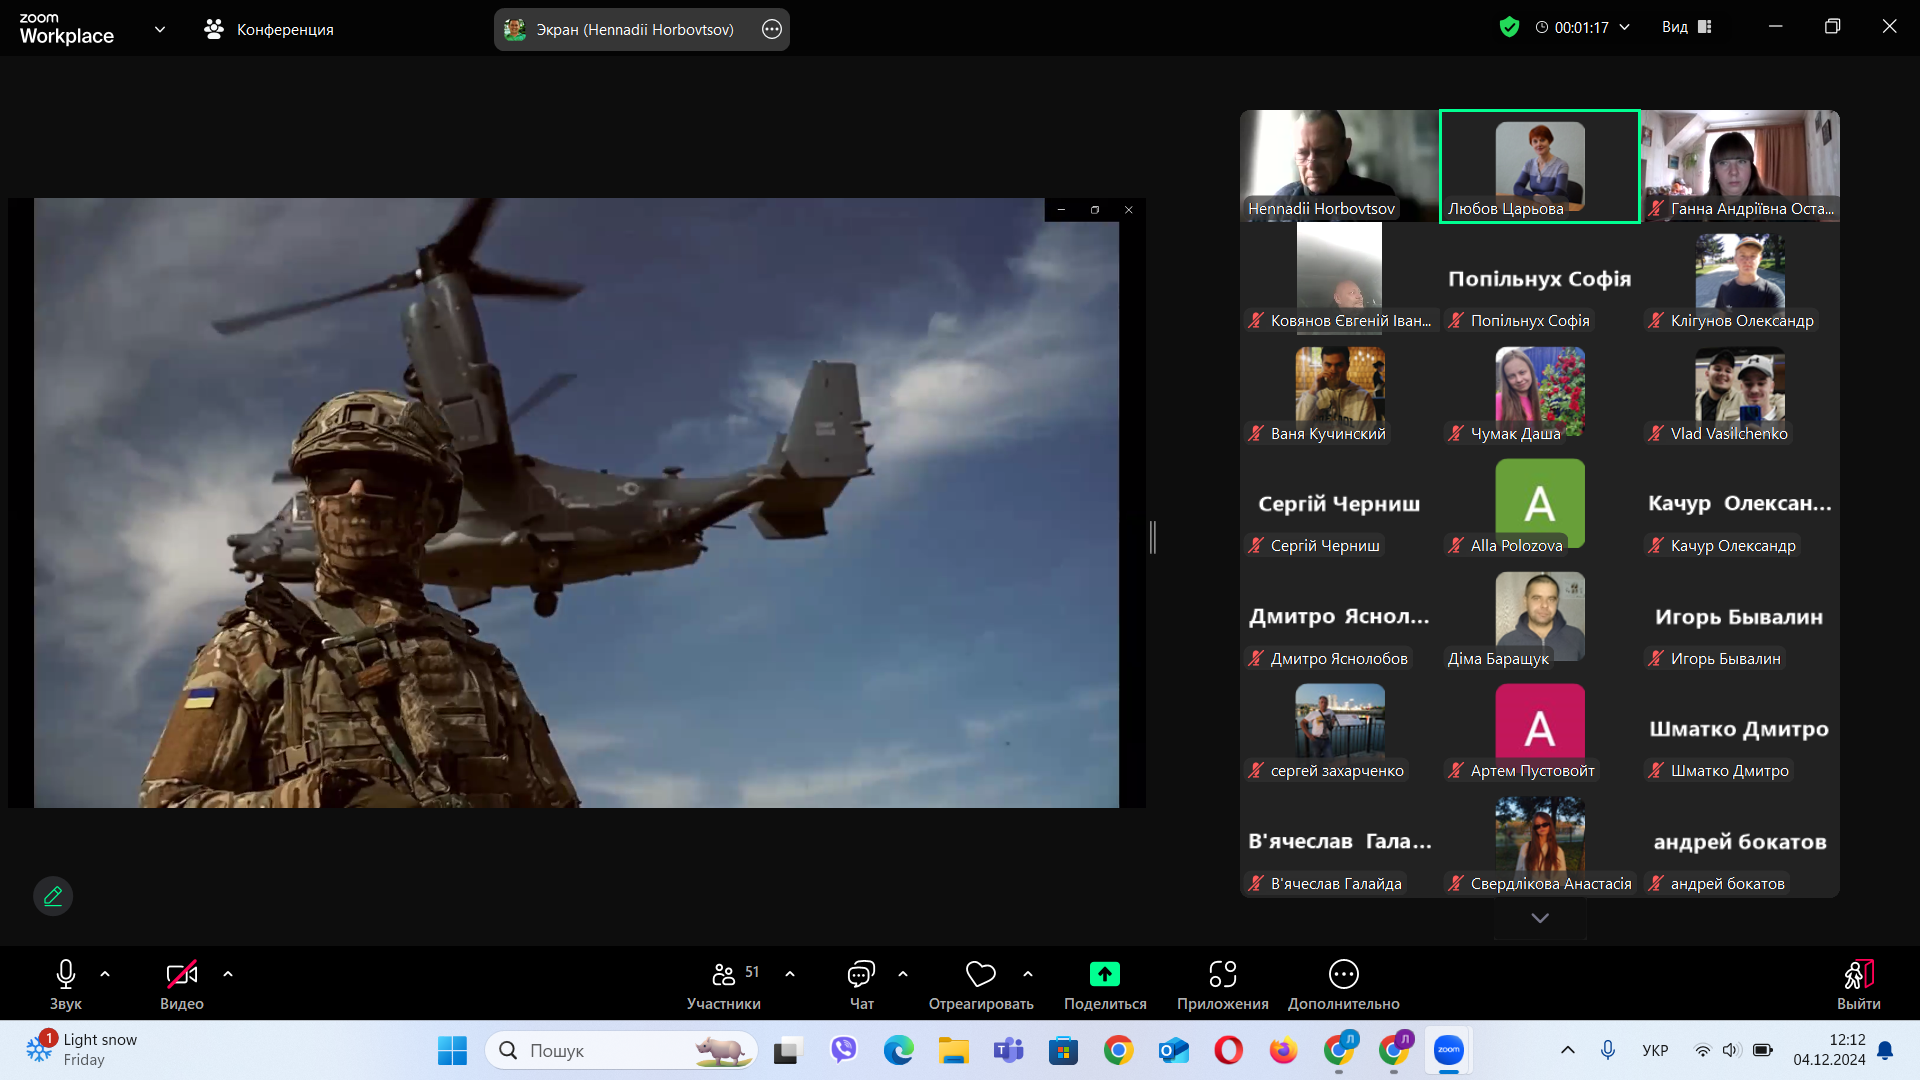Expand the audio settings arrow
Screen dimensions: 1920x1080
[x=105, y=973]
